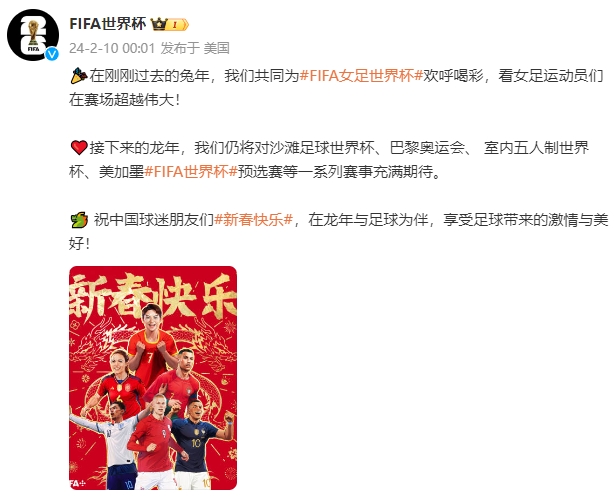Open the FIFA World Cup profile avatar
Screen dimensions: 616x499
point(33,35)
